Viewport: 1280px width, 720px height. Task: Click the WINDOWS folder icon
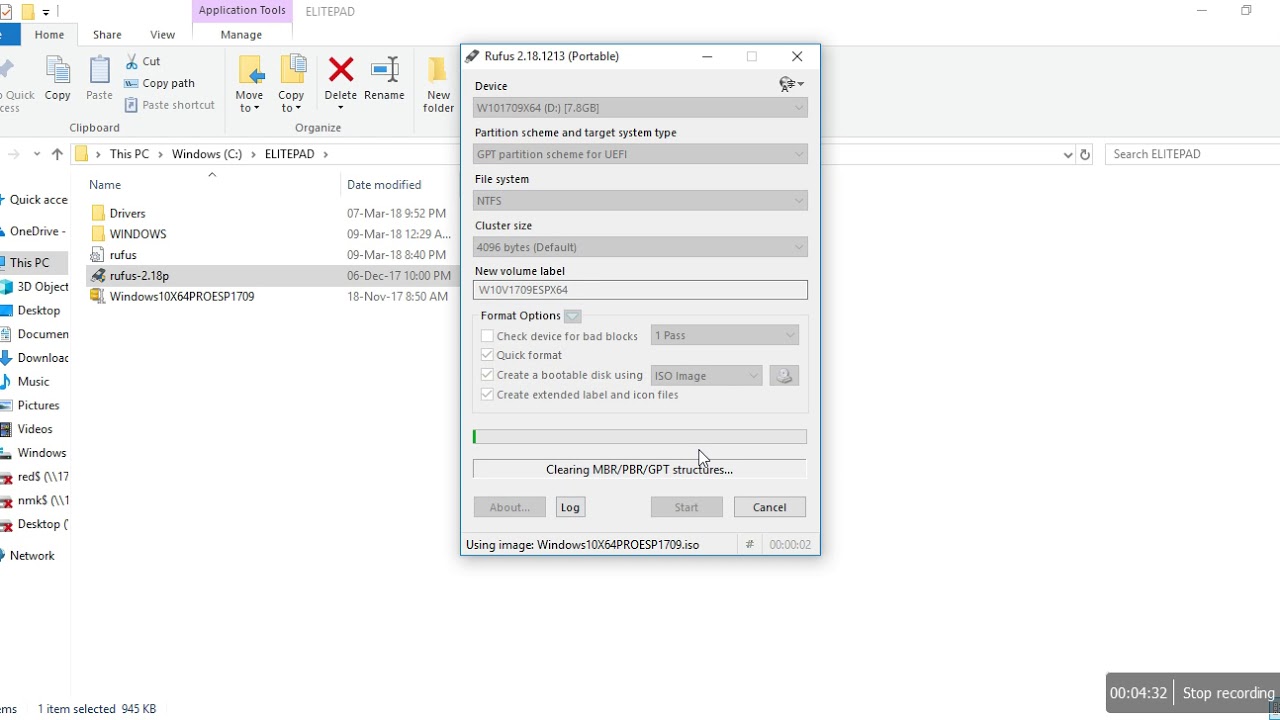(97, 234)
